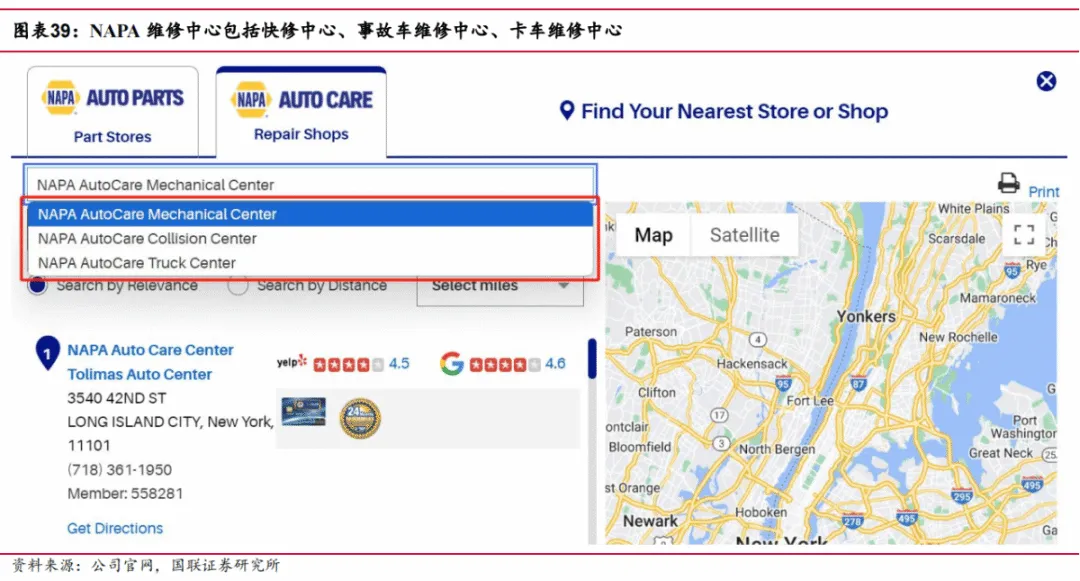The width and height of the screenshot is (1080, 581).
Task: Click the Paterson map label
Action: click(x=650, y=332)
